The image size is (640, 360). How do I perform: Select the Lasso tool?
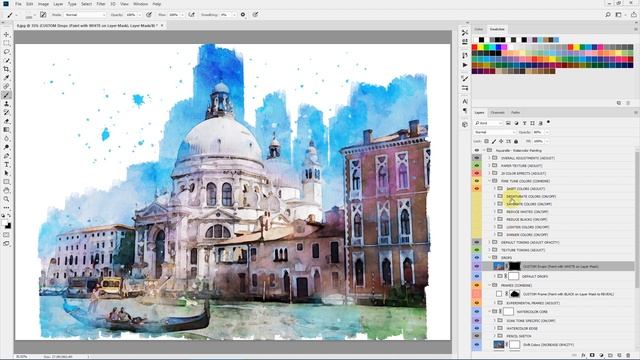click(7, 52)
